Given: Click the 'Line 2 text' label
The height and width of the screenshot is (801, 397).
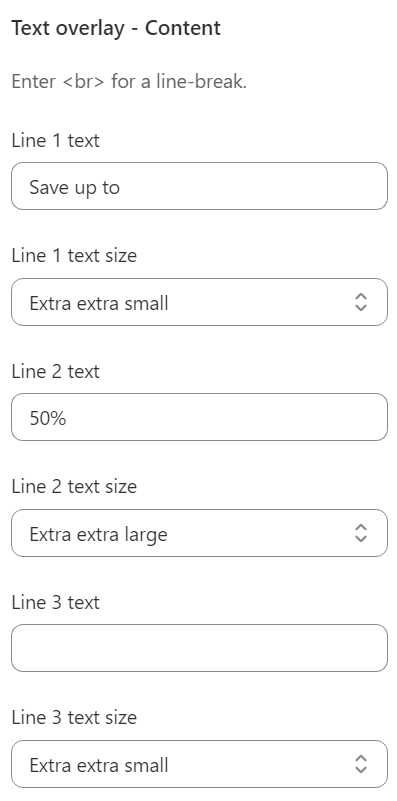Looking at the screenshot, I should 55,371.
